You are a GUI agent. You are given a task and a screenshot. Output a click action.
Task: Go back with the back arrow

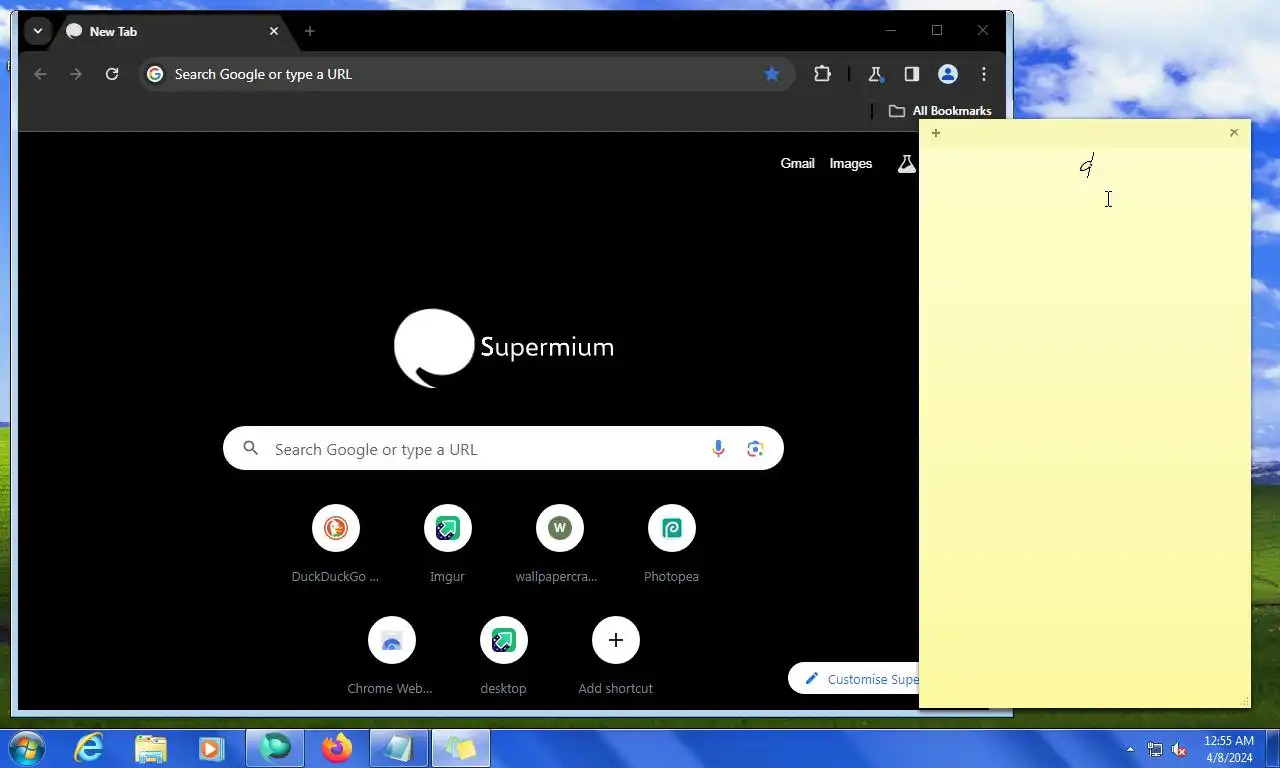(40, 74)
